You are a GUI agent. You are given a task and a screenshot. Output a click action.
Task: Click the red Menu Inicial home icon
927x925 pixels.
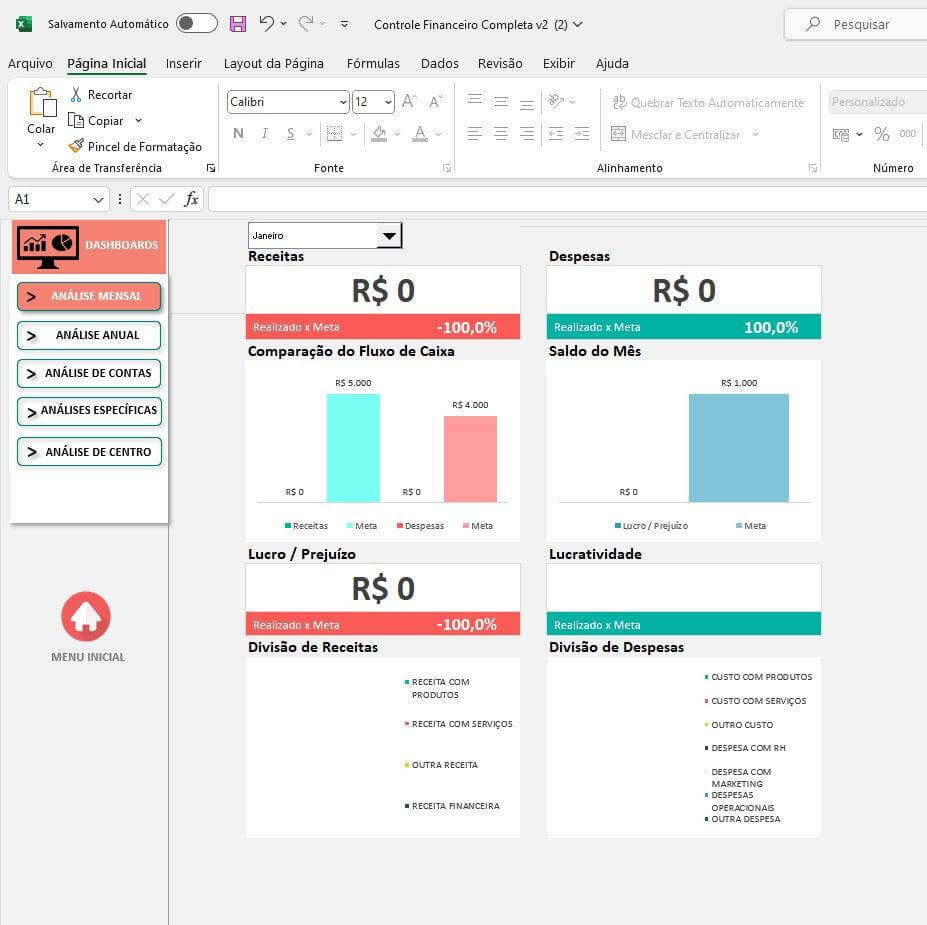pyautogui.click(x=86, y=617)
